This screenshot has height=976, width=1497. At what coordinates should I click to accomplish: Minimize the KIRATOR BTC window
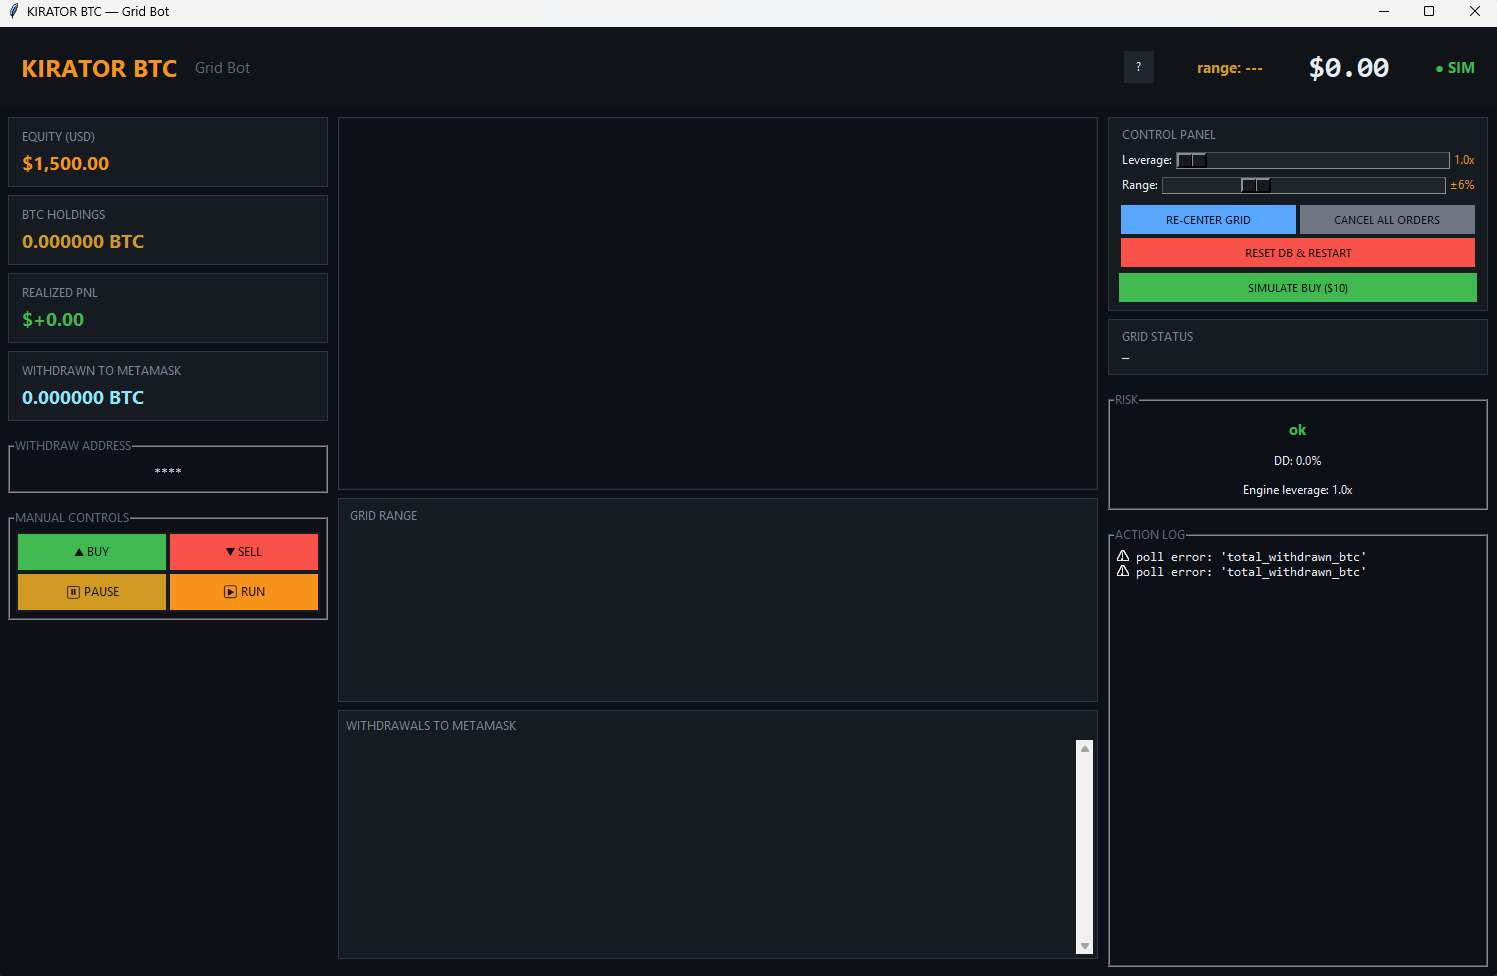point(1384,12)
